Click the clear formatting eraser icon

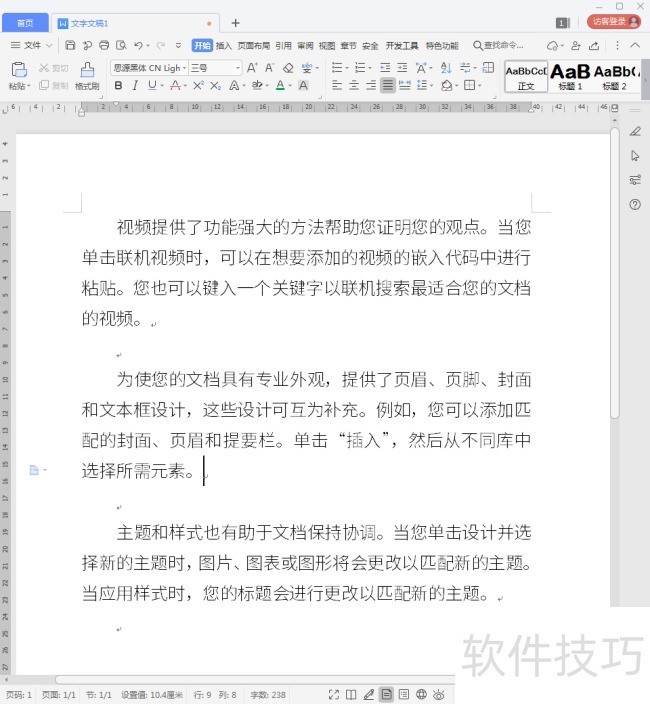pyautogui.click(x=288, y=68)
